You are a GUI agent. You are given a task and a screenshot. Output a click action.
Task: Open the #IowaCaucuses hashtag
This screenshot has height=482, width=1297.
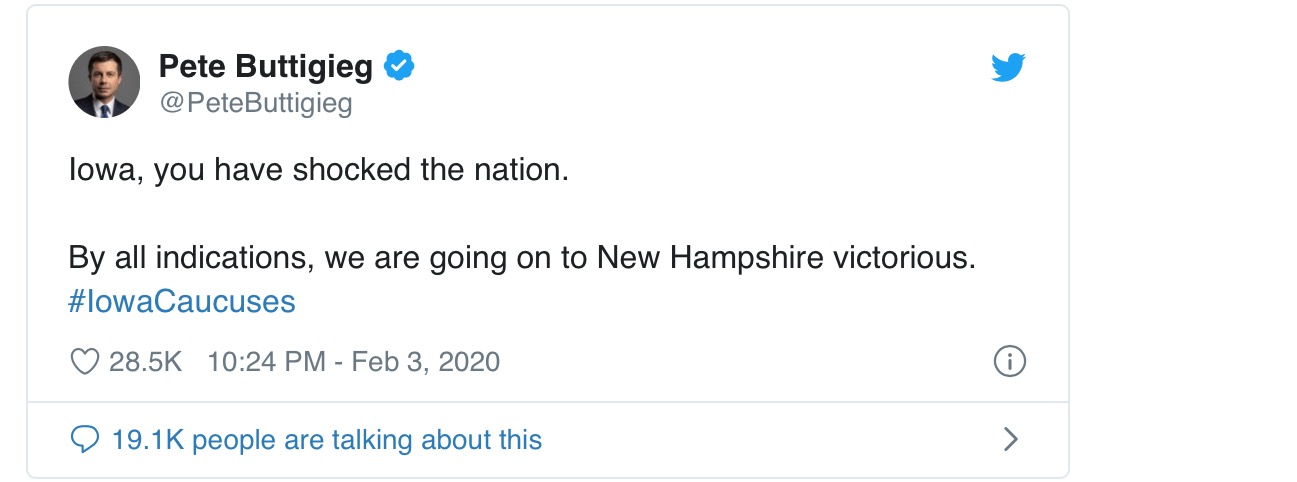[x=182, y=301]
